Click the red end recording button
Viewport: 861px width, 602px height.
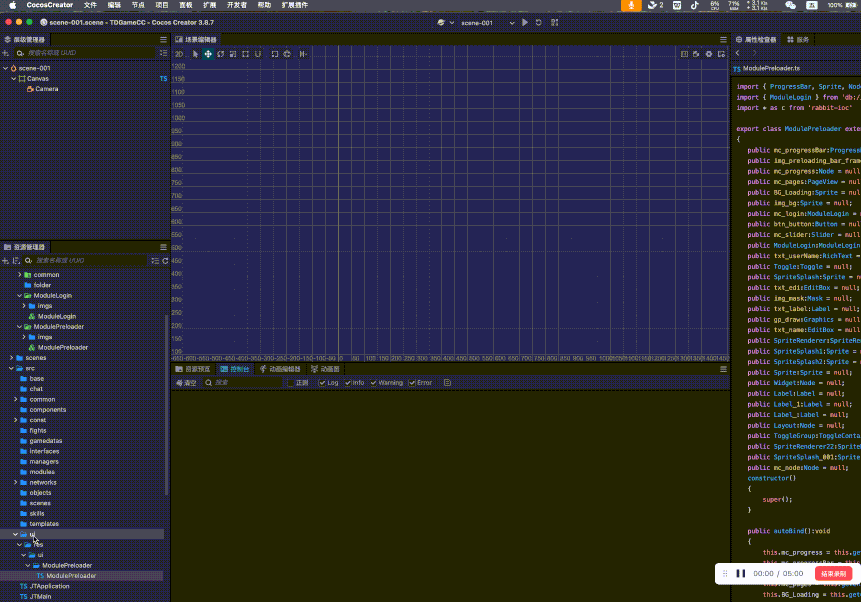point(834,573)
